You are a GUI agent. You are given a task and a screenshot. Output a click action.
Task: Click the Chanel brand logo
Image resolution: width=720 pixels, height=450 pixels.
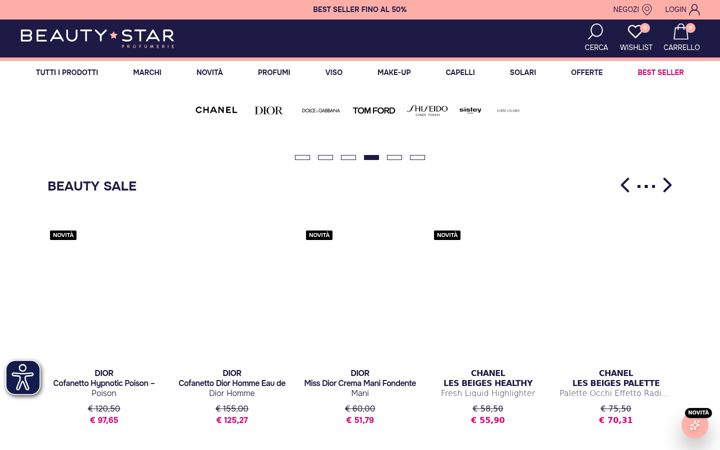[216, 110]
